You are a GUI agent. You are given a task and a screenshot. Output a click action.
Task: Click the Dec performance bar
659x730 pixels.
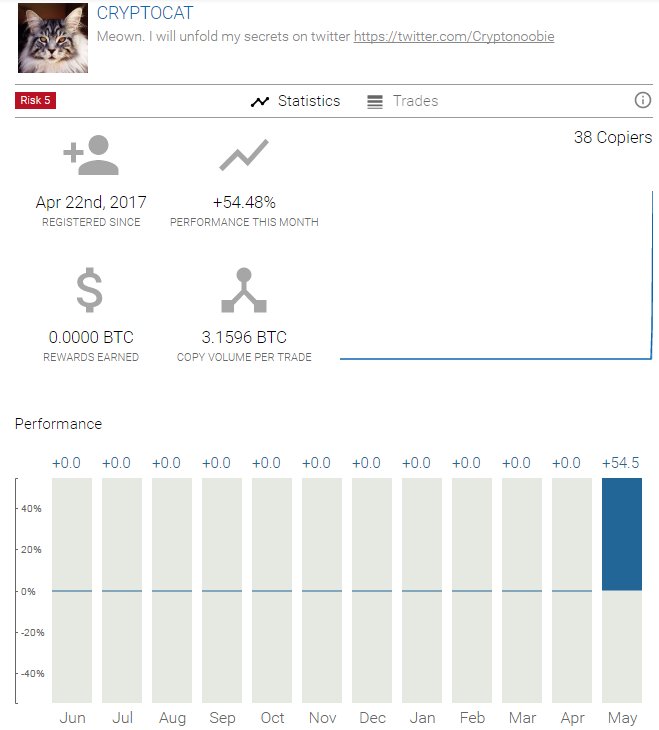point(372,590)
